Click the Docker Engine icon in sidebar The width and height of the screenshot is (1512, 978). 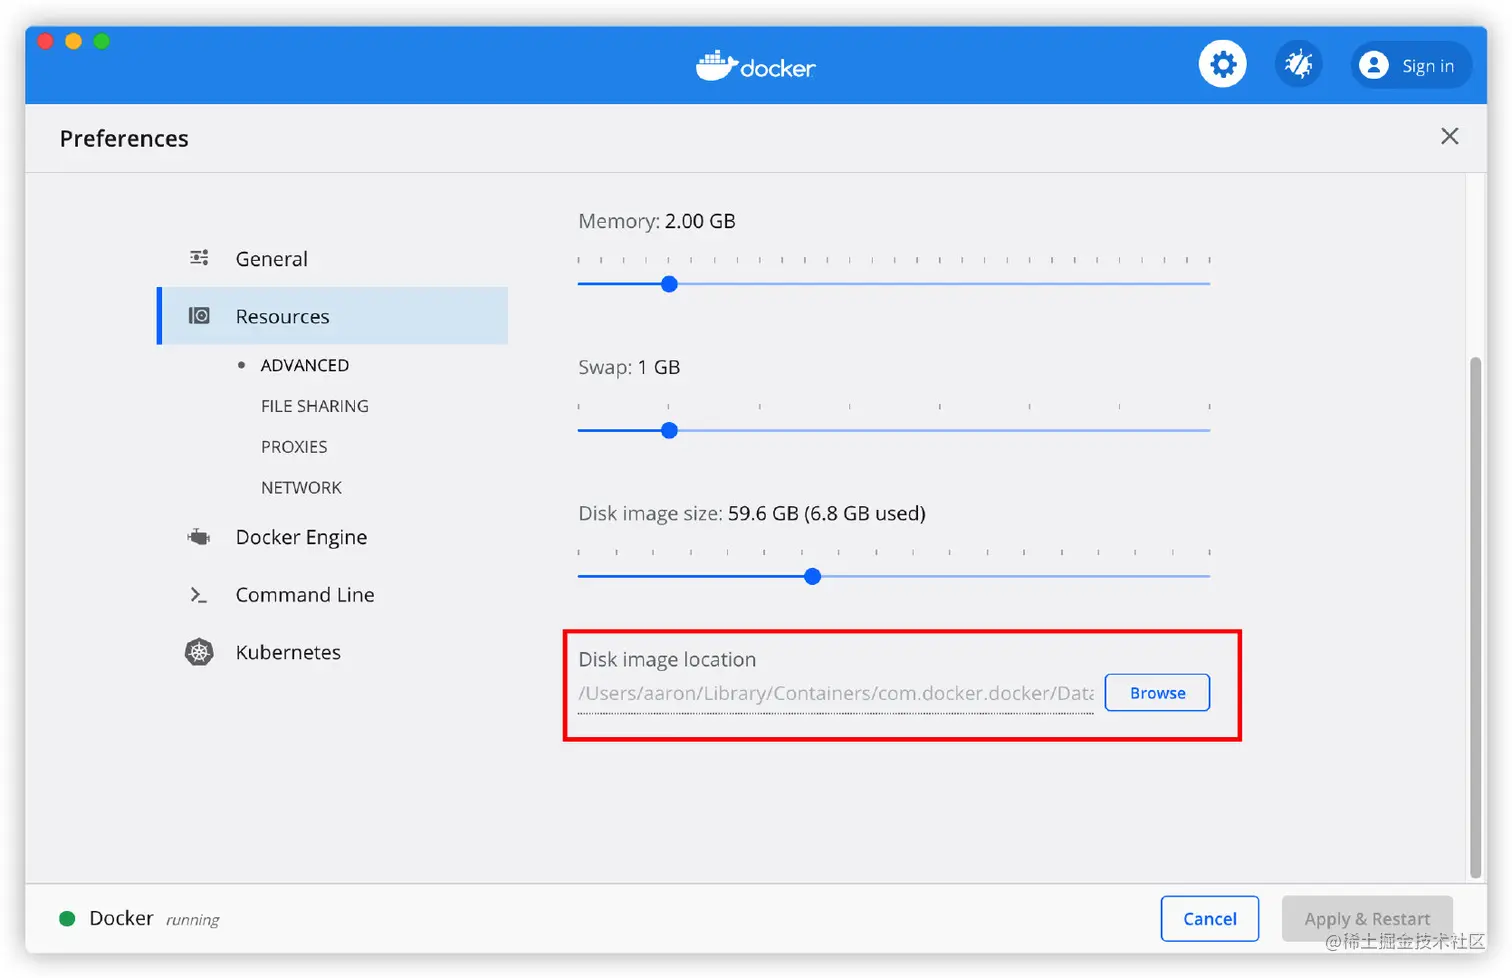(x=199, y=537)
